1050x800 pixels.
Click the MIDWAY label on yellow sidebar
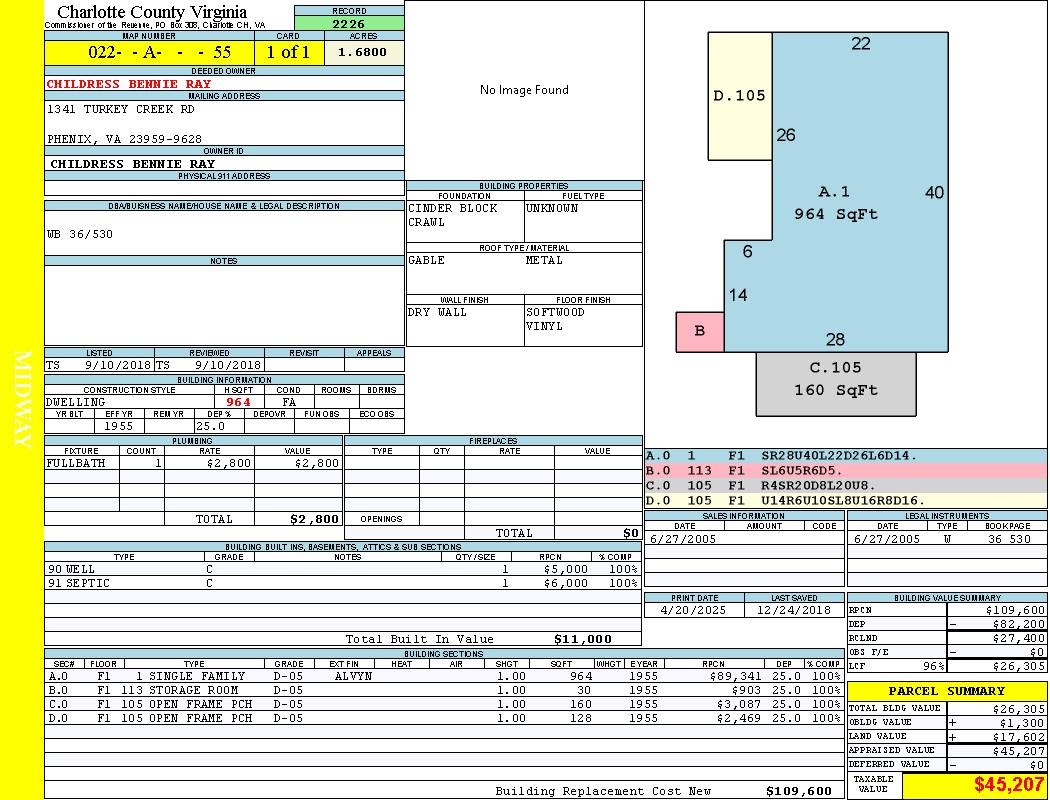22,400
